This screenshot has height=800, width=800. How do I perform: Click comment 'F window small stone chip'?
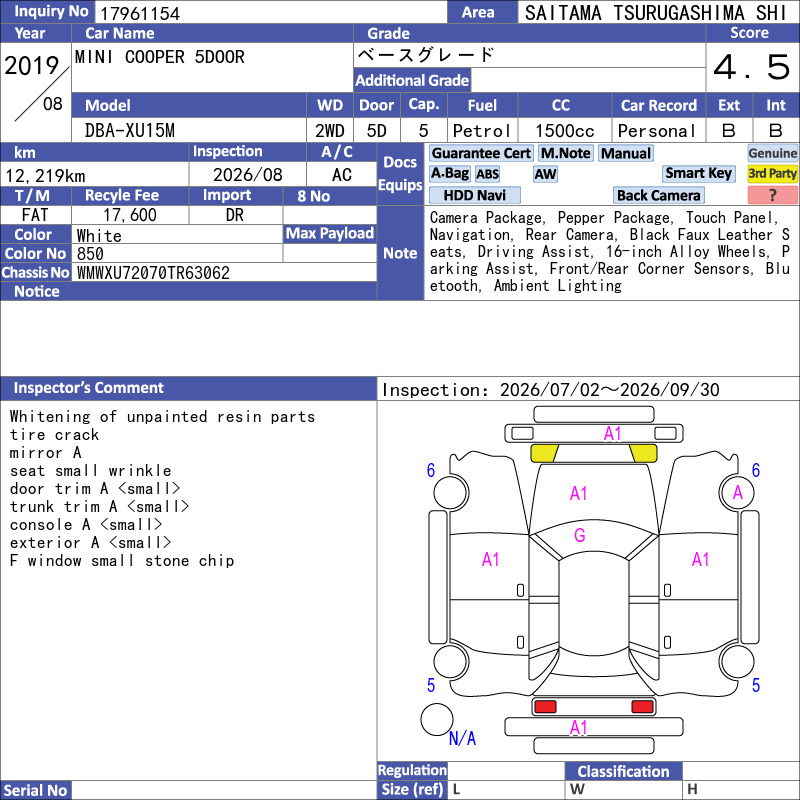click(x=122, y=561)
